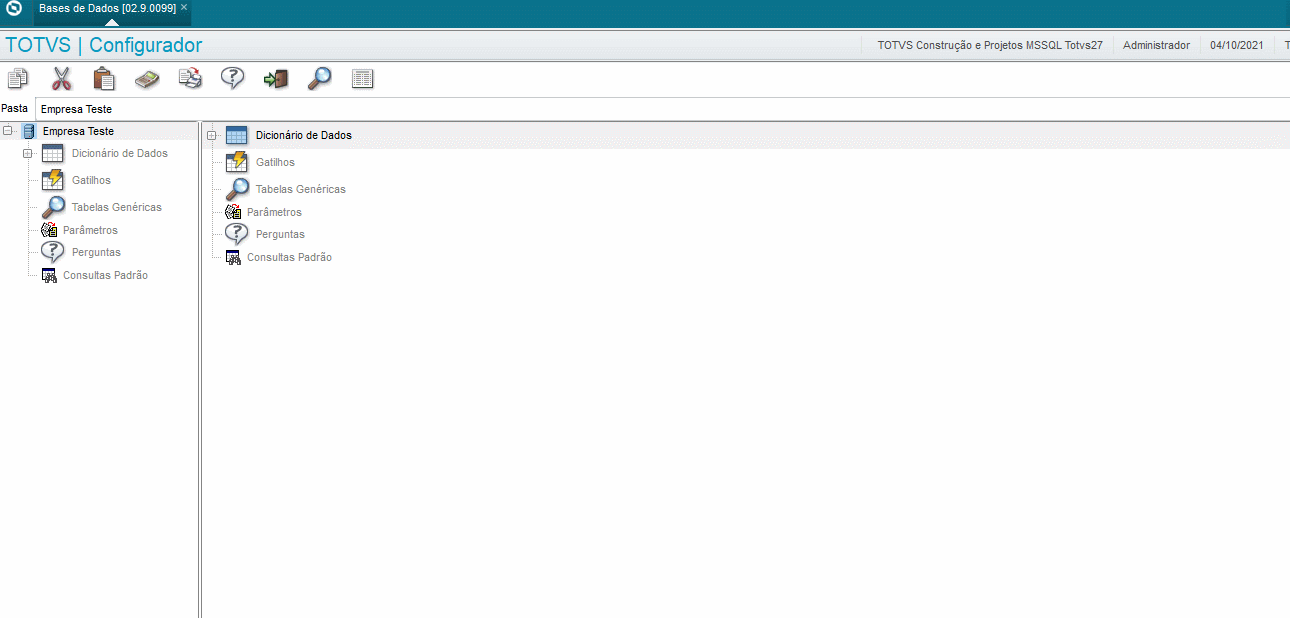Image resolution: width=1290 pixels, height=618 pixels.
Task: Select the Bases de Dados [02.9.0099] tab
Action: pos(107,7)
